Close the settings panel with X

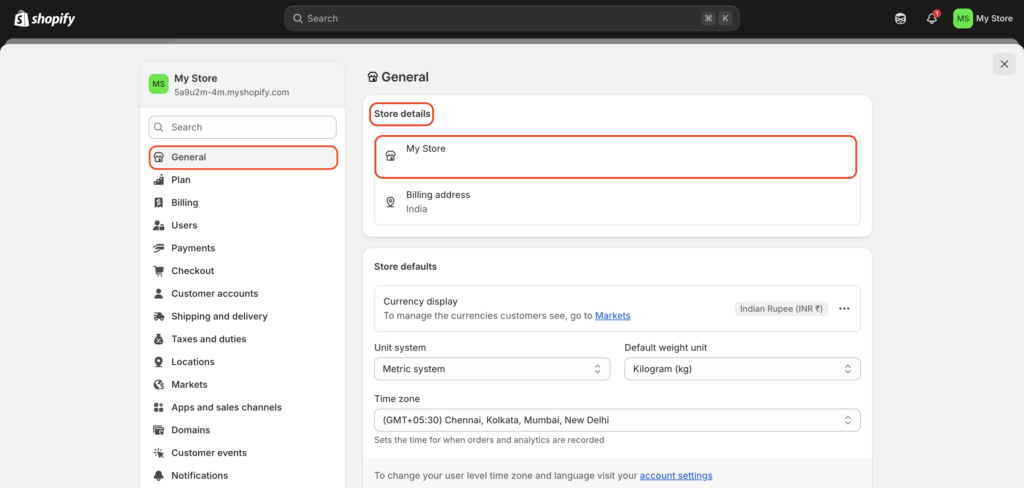[x=1004, y=64]
